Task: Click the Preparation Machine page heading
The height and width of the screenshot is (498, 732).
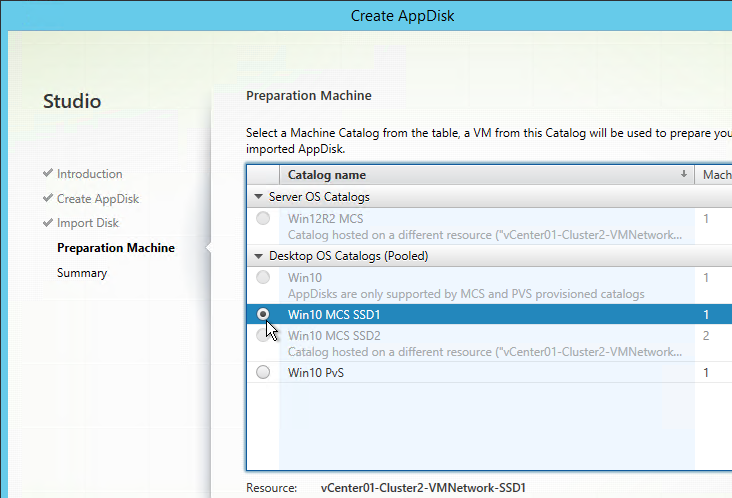Action: (x=309, y=95)
